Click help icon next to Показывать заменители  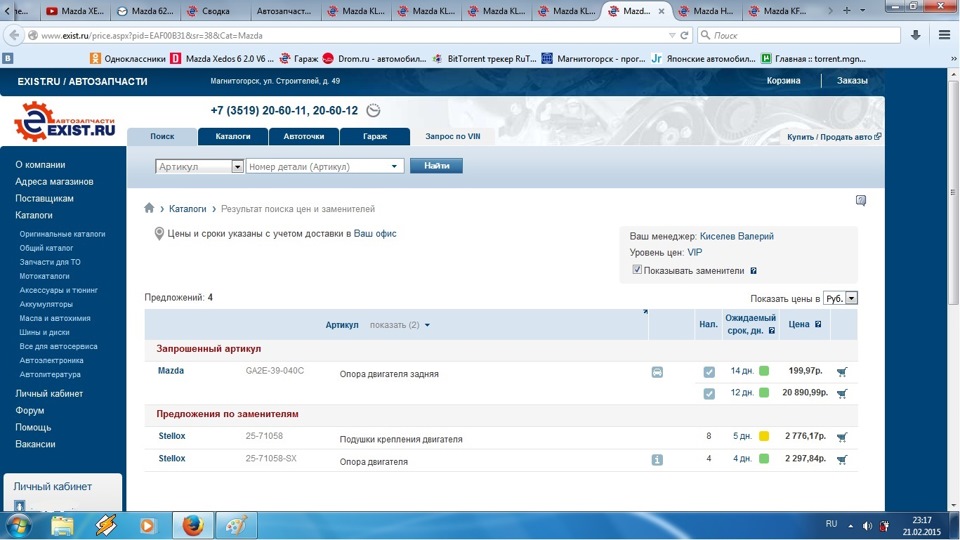click(754, 271)
